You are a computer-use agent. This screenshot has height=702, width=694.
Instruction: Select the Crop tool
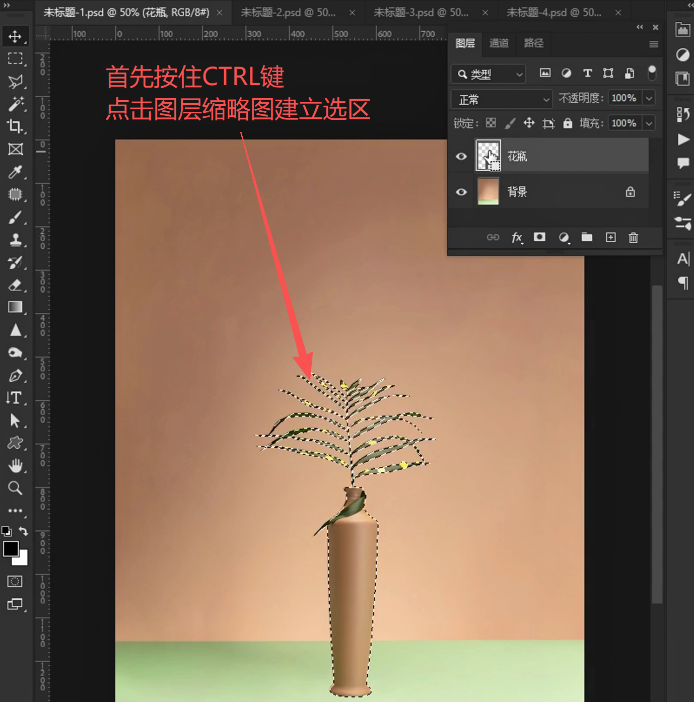click(15, 127)
